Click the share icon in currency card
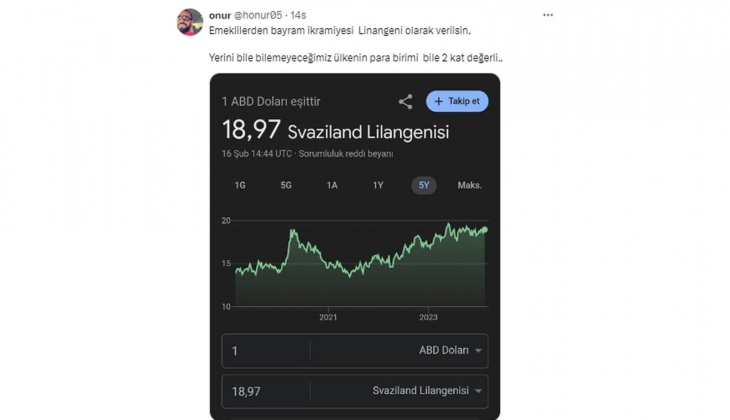 click(x=405, y=101)
